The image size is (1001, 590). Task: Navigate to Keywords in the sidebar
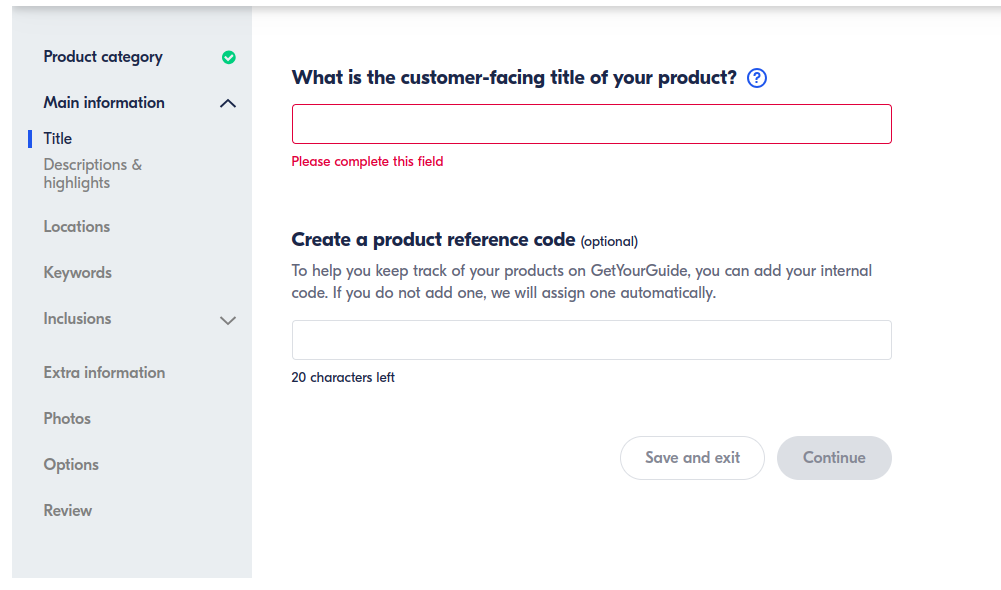coord(78,273)
